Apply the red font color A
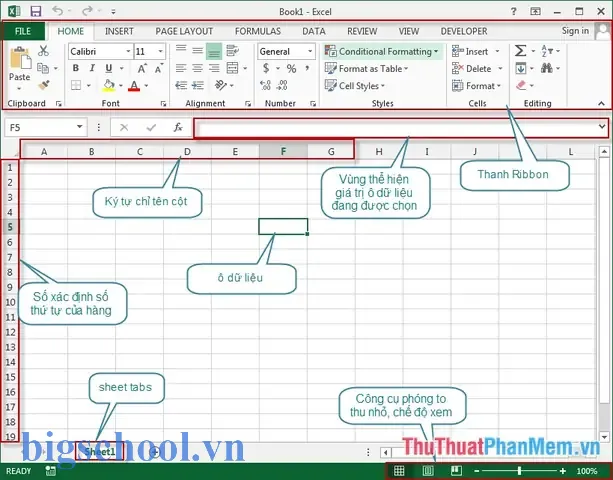 tap(134, 85)
